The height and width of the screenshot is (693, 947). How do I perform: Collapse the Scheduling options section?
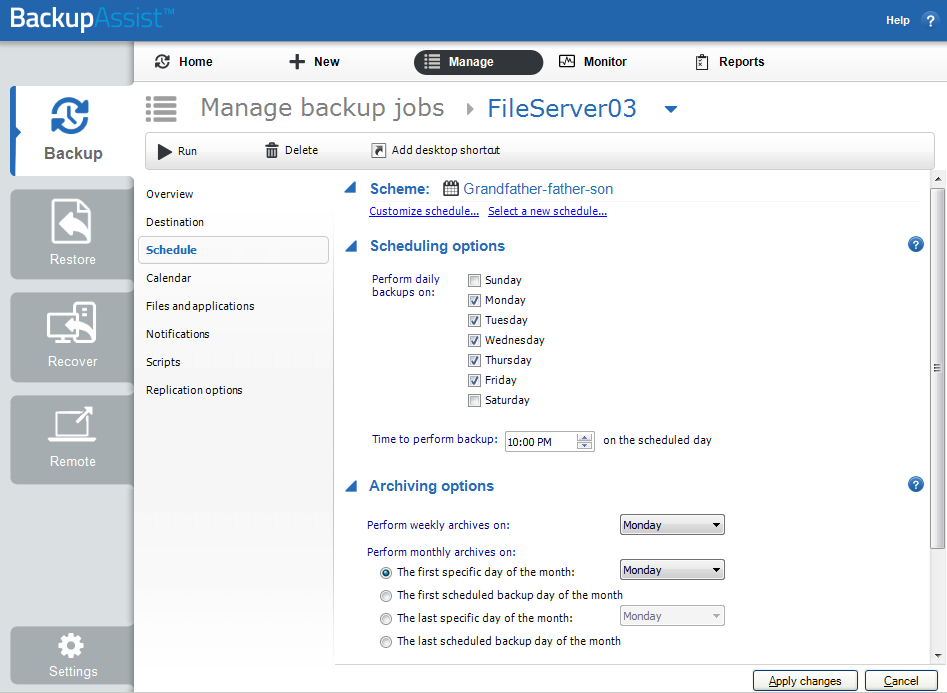[x=351, y=246]
